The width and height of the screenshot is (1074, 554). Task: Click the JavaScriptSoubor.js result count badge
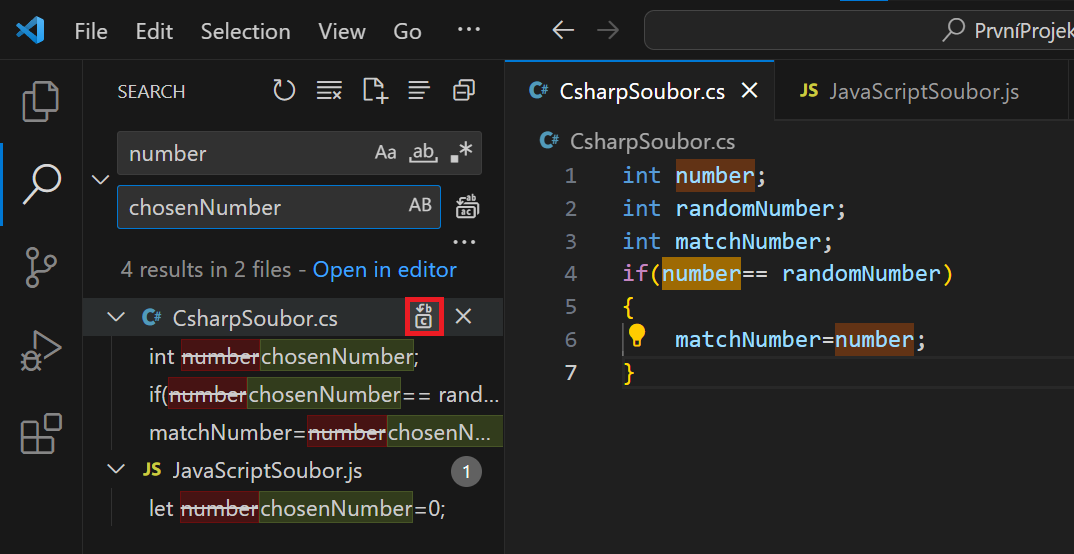pyautogui.click(x=466, y=472)
